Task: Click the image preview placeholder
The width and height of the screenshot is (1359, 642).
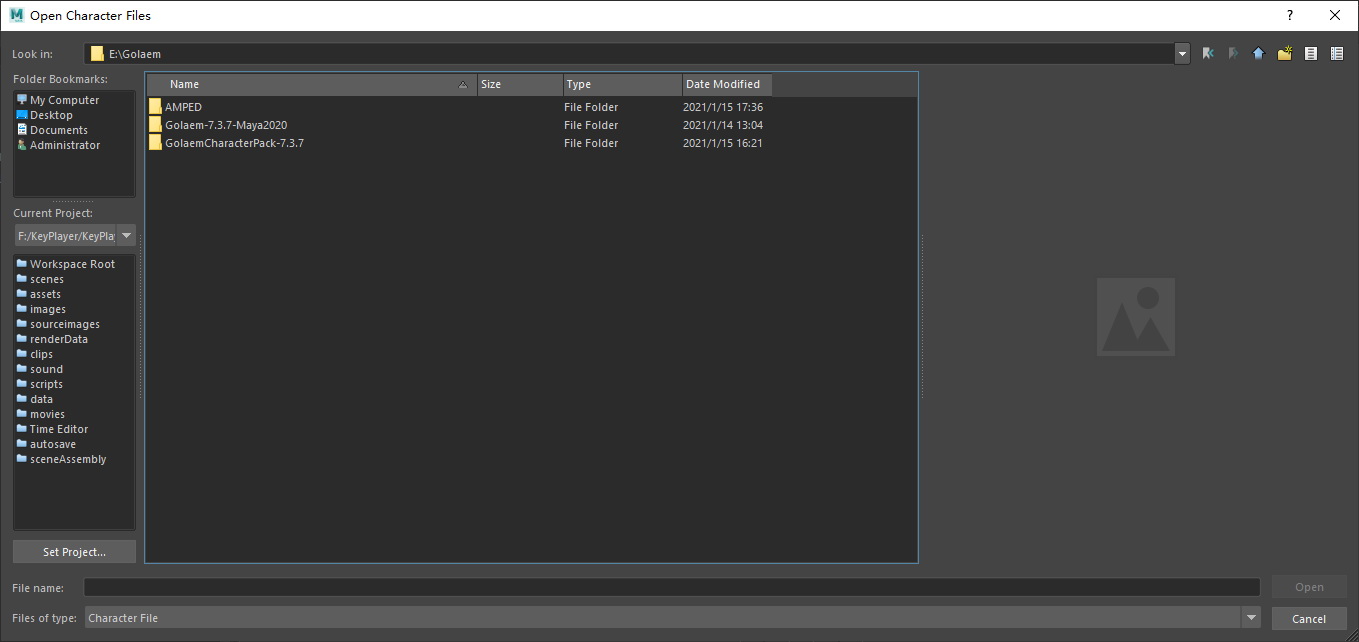Action: click(1135, 317)
